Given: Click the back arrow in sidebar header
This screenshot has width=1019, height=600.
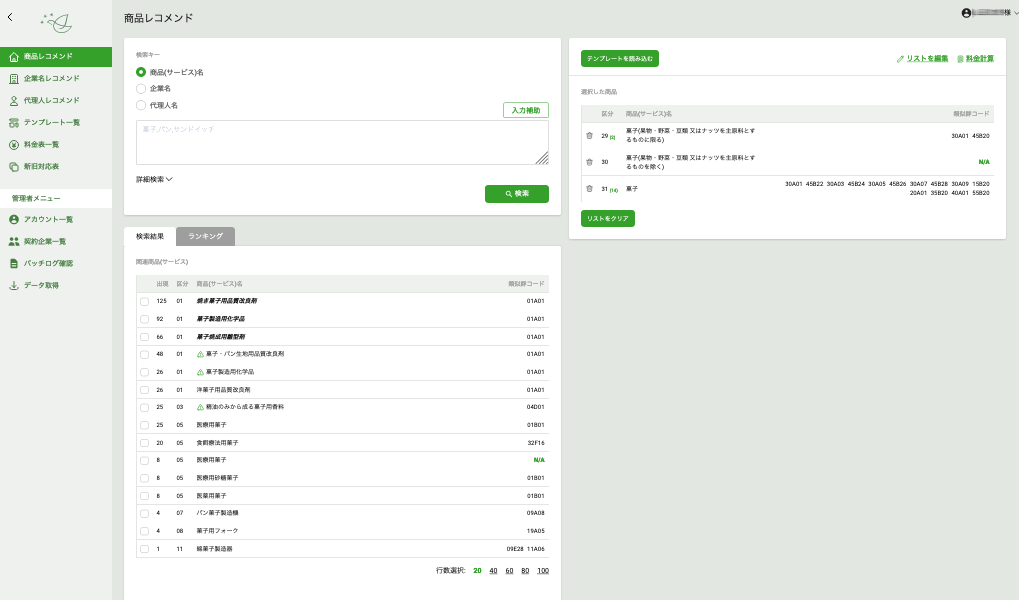Looking at the screenshot, I should 10,17.
